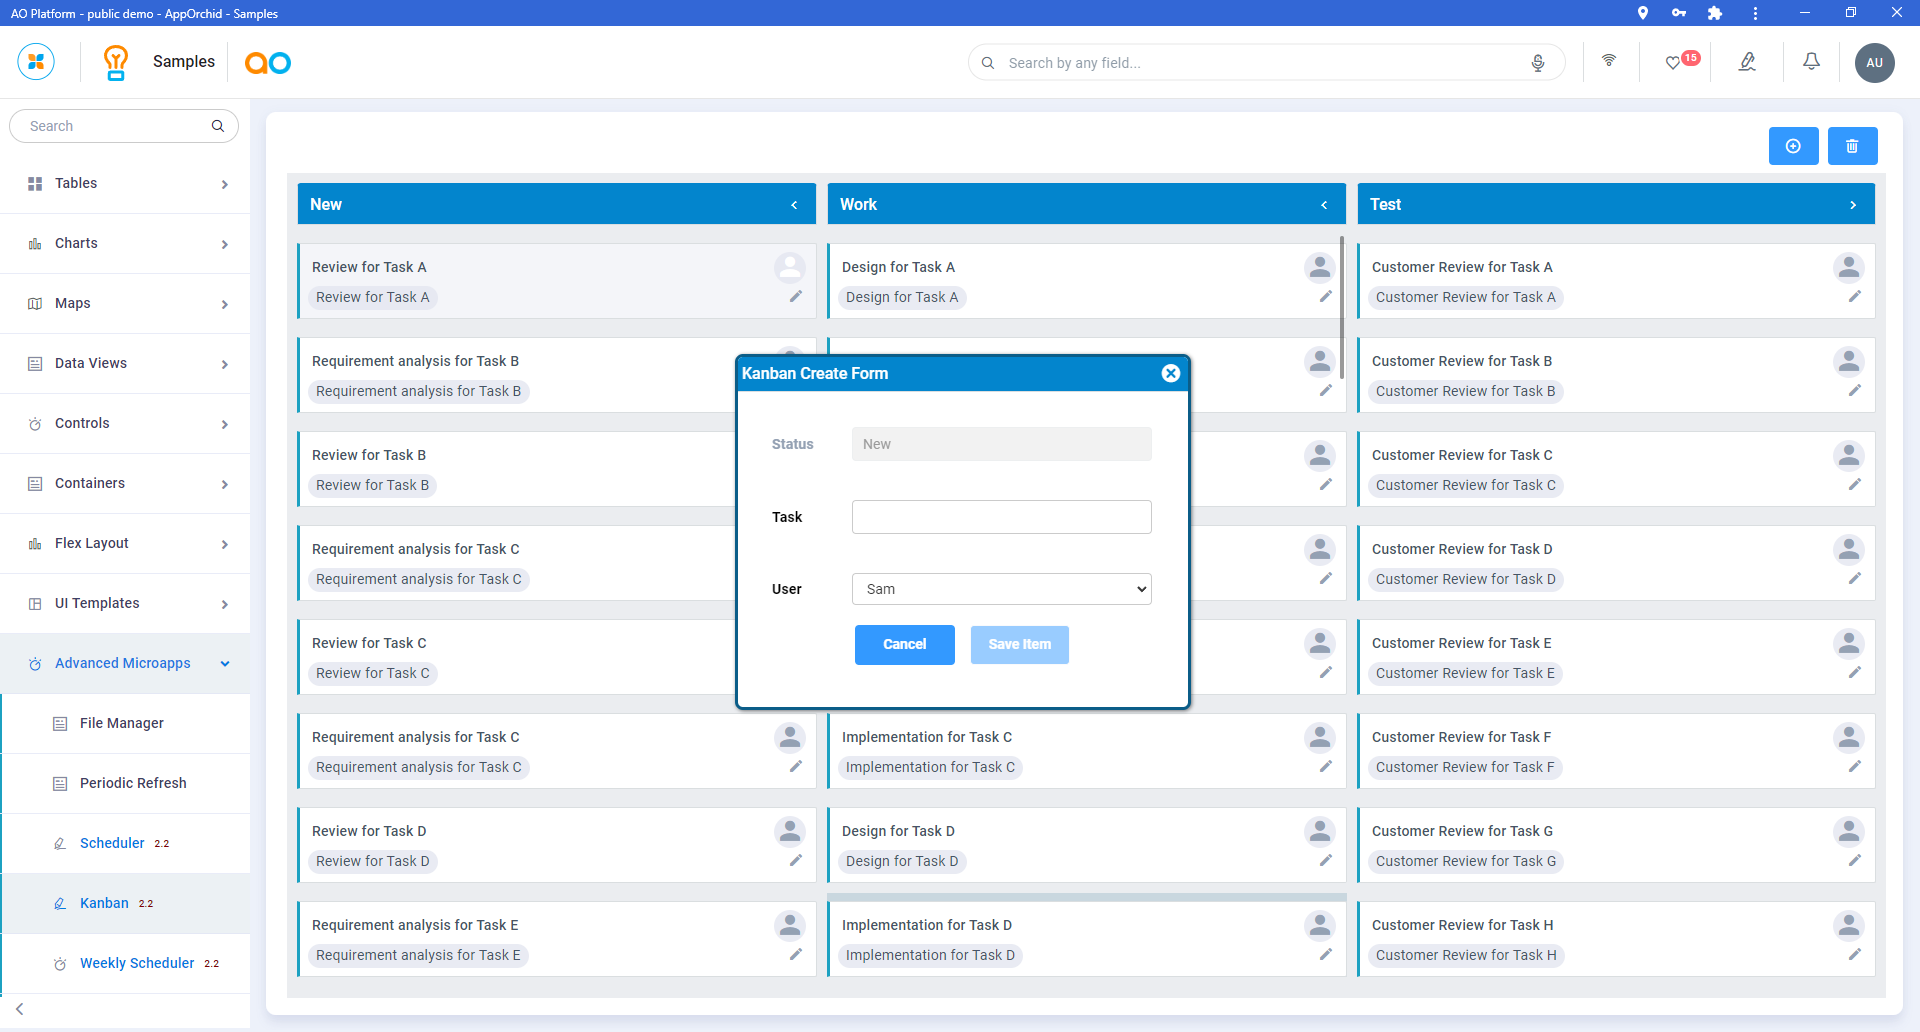Click the AU user avatar

click(x=1874, y=62)
